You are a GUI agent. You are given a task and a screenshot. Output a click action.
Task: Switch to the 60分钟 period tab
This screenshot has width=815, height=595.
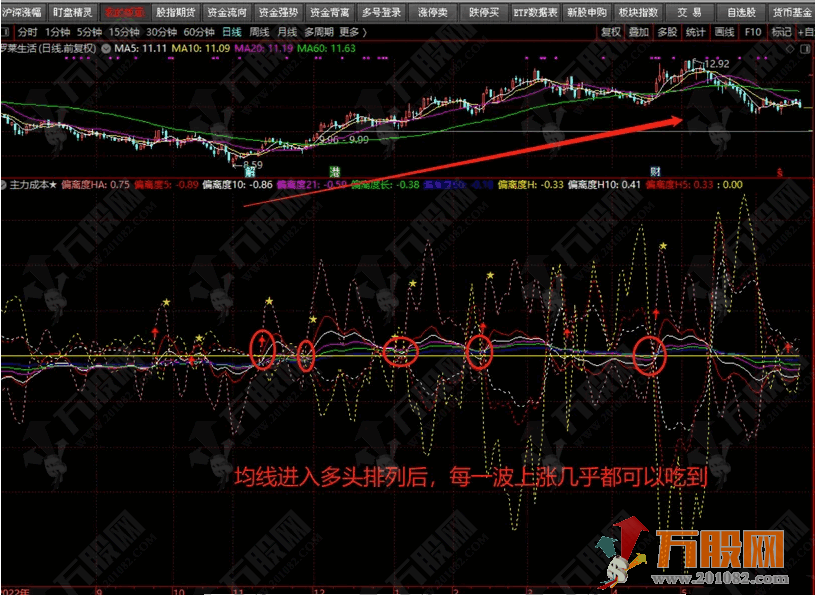pos(199,32)
